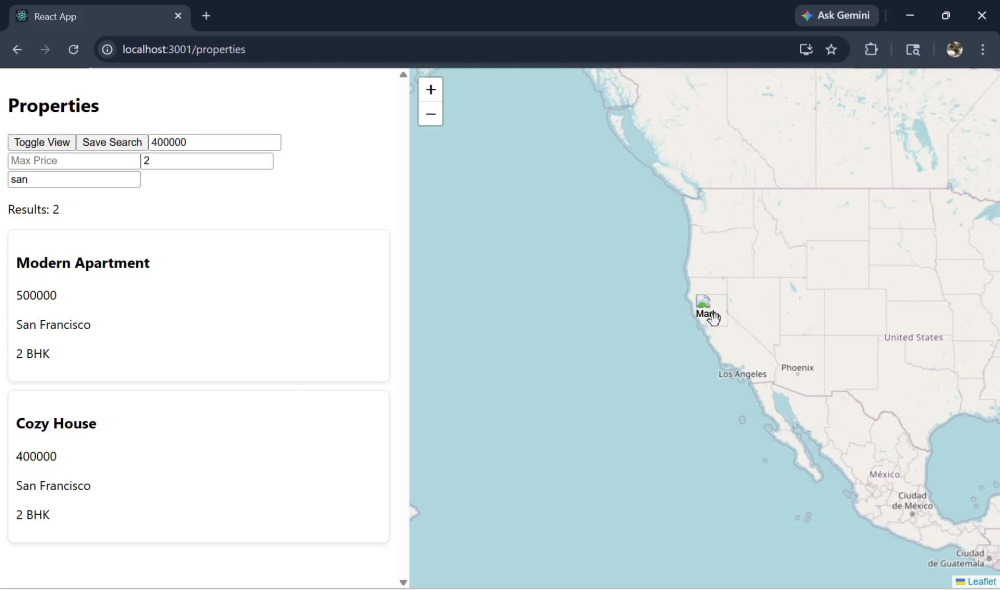Click the Save Search button
Image resolution: width=1000 pixels, height=590 pixels.
point(112,142)
